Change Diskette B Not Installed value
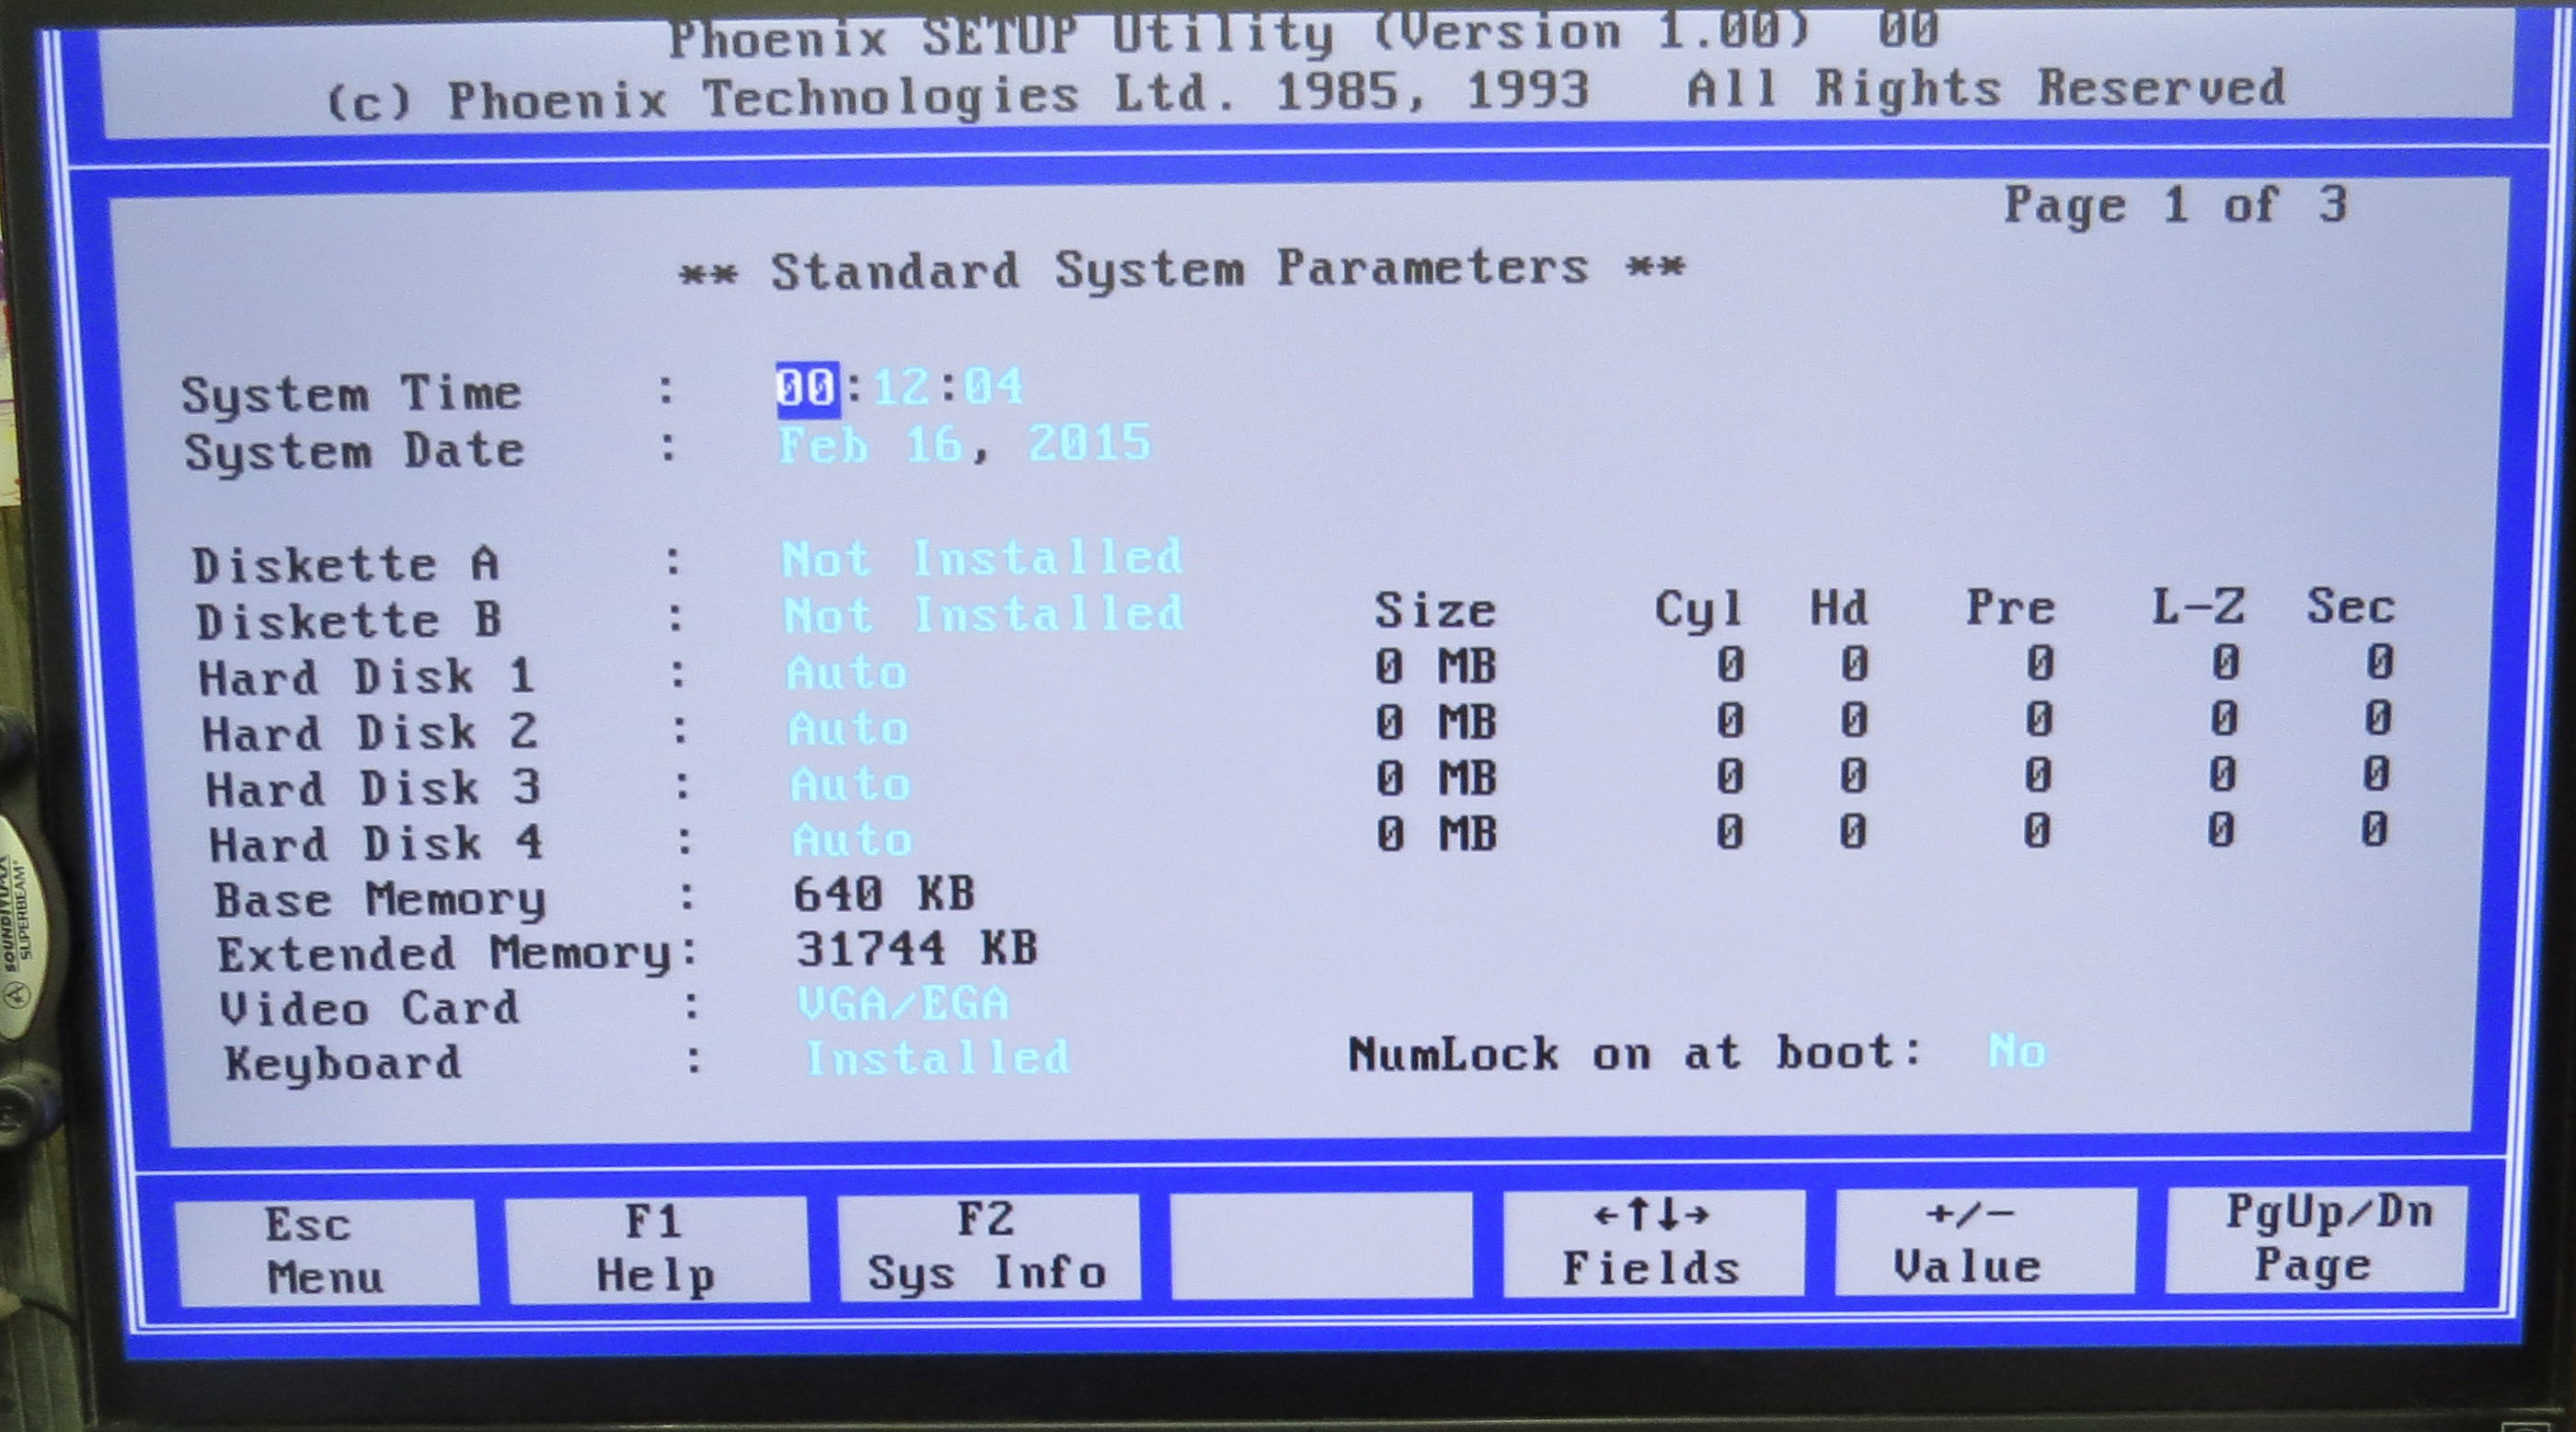Image resolution: width=2576 pixels, height=1432 pixels. click(x=983, y=614)
